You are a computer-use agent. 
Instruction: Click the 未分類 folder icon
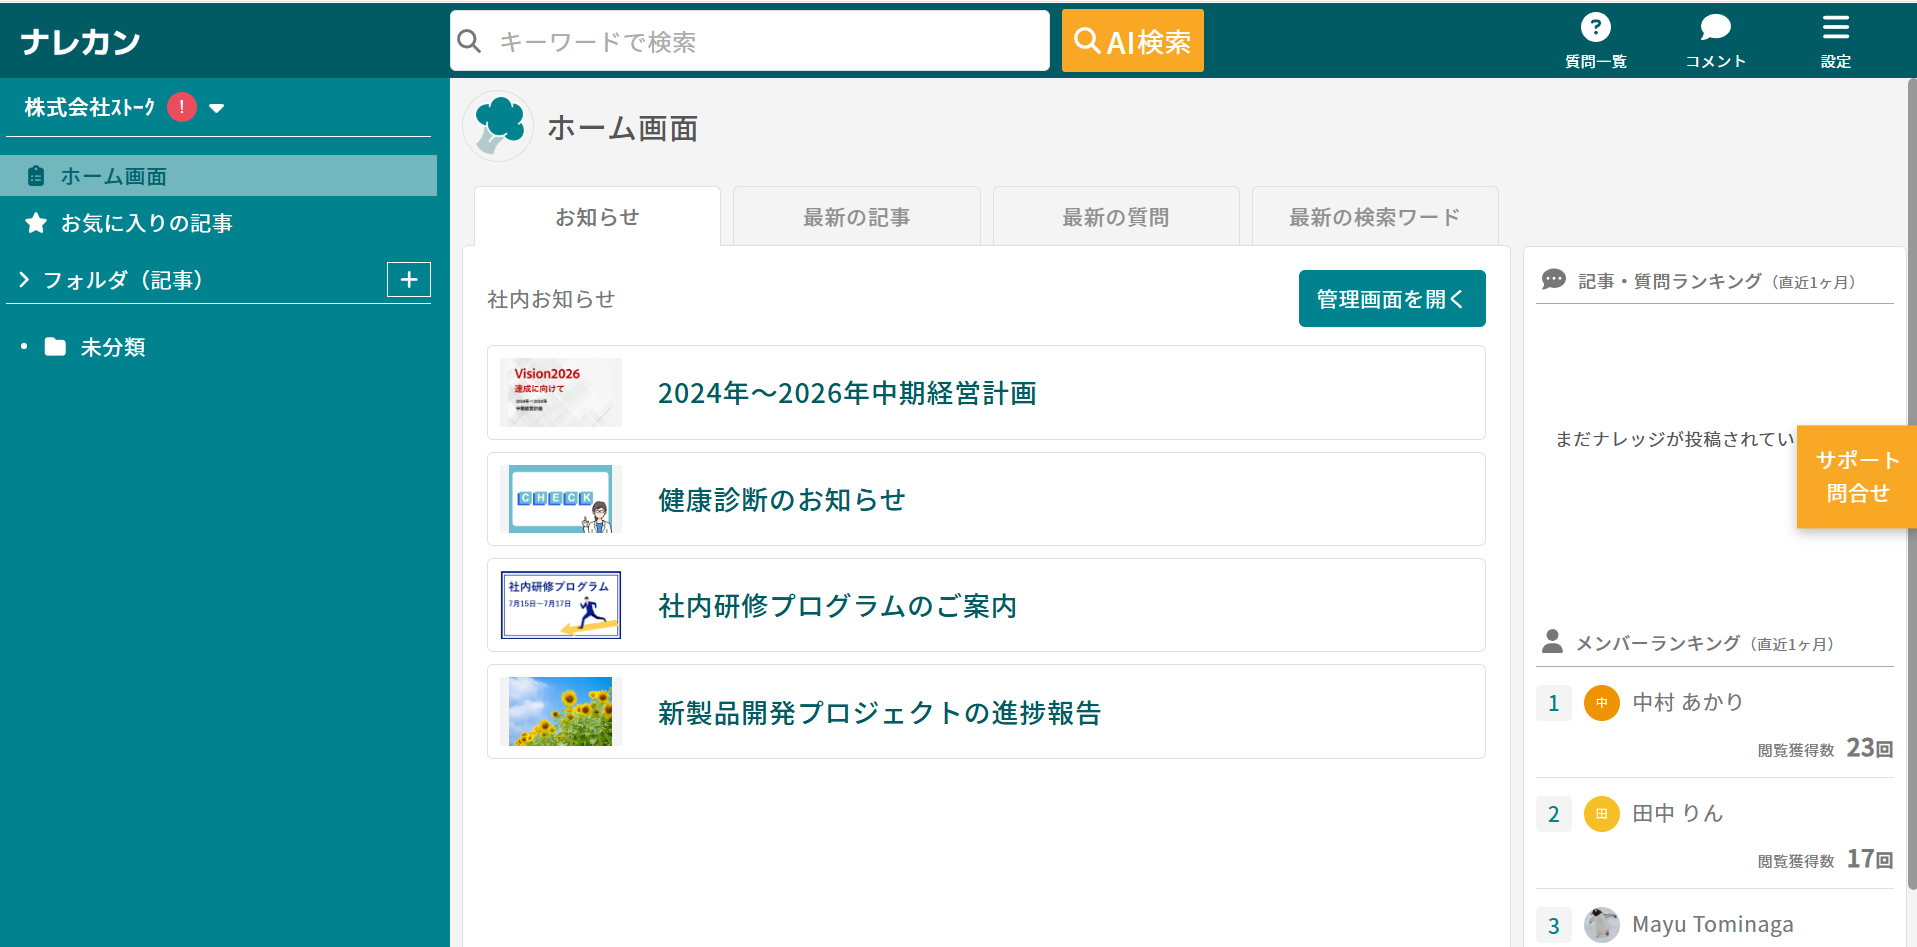tap(55, 347)
